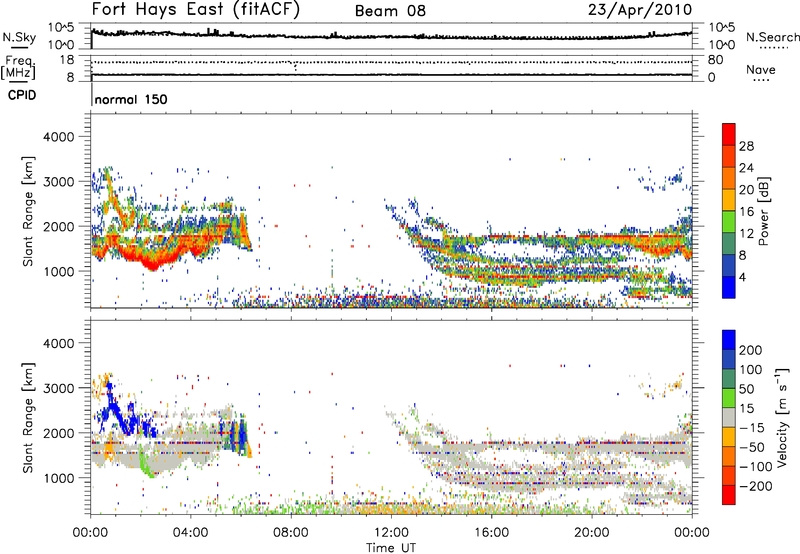This screenshot has height=554, width=800.
Task: Click the light green 12-16 dB power swatch
Action: 729,221
